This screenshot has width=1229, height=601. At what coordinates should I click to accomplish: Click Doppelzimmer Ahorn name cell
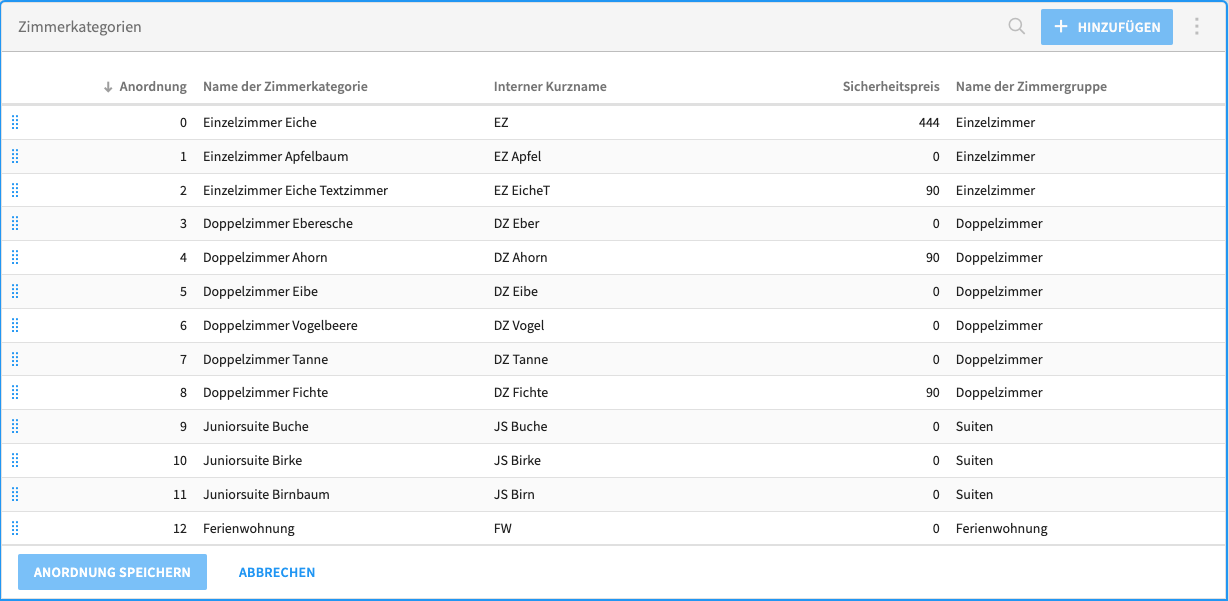(x=265, y=257)
